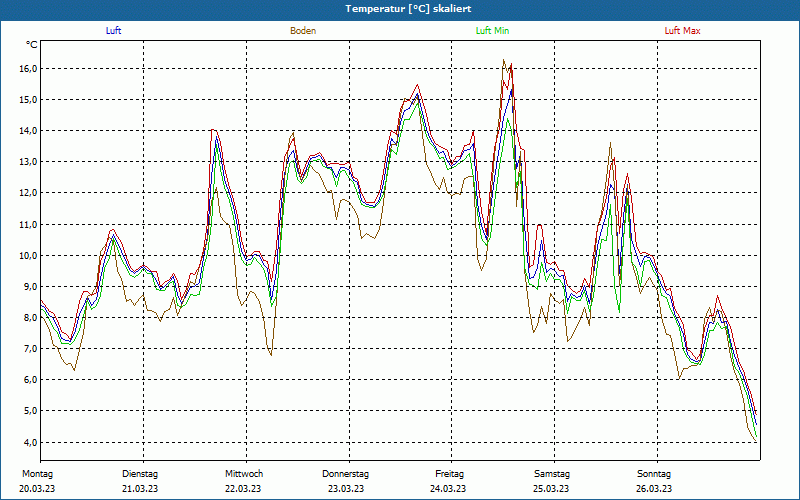Click the '5,0' y-axis value
This screenshot has height=500, width=800.
click(x=31, y=411)
